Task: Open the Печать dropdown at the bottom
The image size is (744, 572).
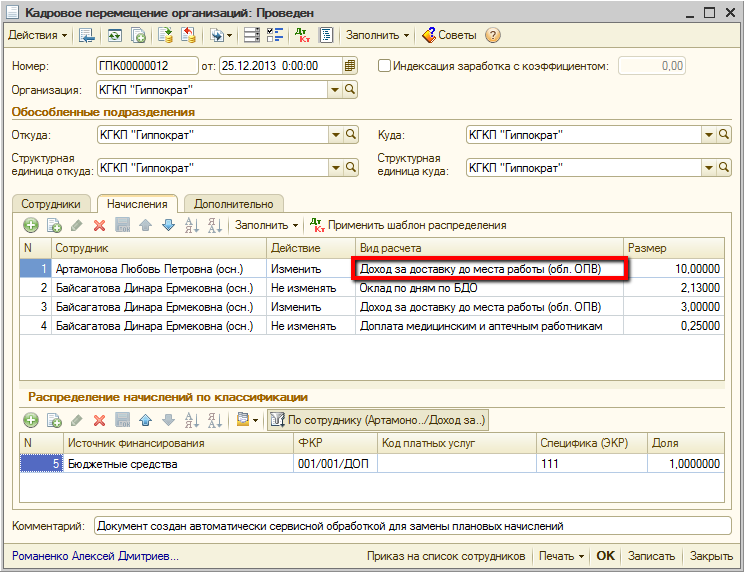Action: tap(561, 556)
